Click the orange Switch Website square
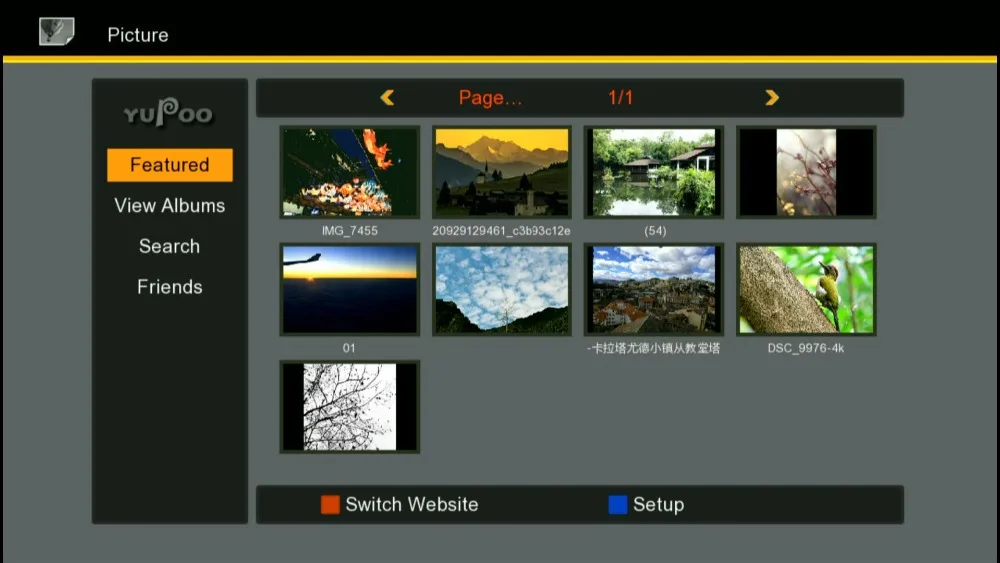This screenshot has width=1000, height=563. pyautogui.click(x=330, y=504)
